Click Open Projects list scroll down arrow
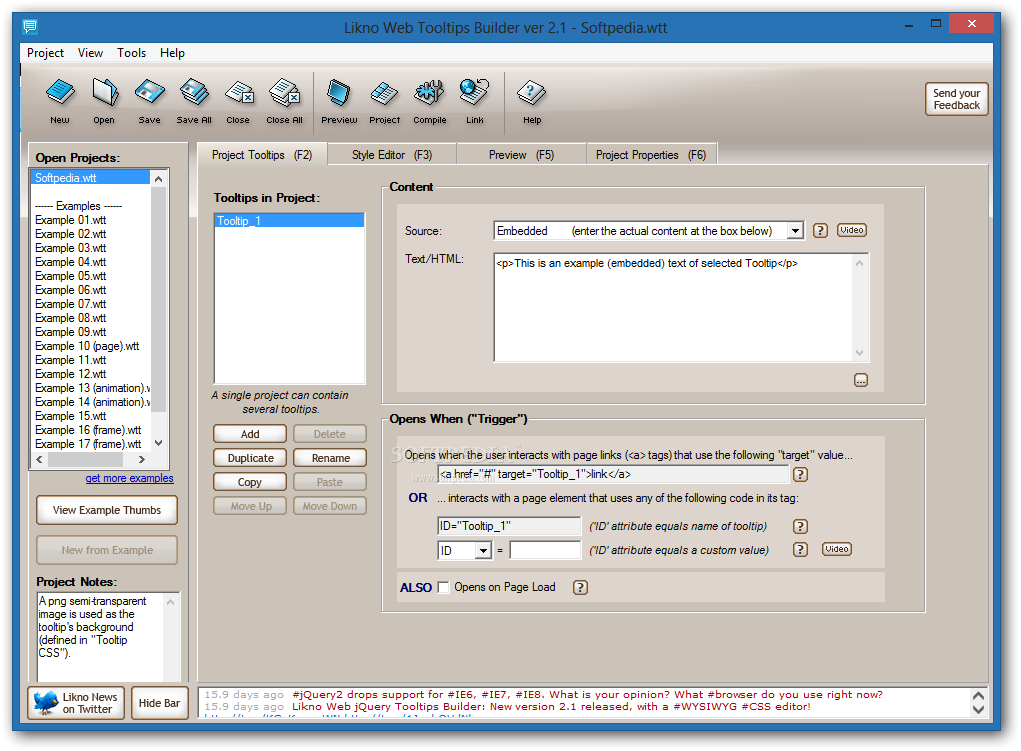Image resolution: width=1021 pixels, height=751 pixels. point(158,443)
